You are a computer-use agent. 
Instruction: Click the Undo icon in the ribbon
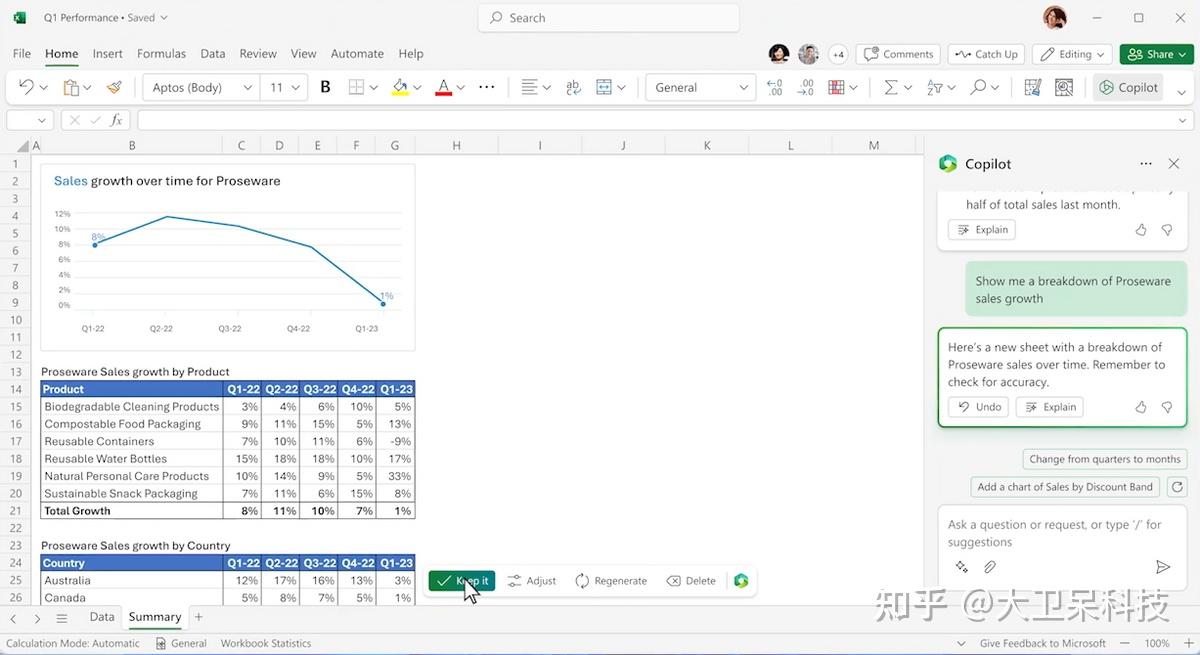[26, 87]
